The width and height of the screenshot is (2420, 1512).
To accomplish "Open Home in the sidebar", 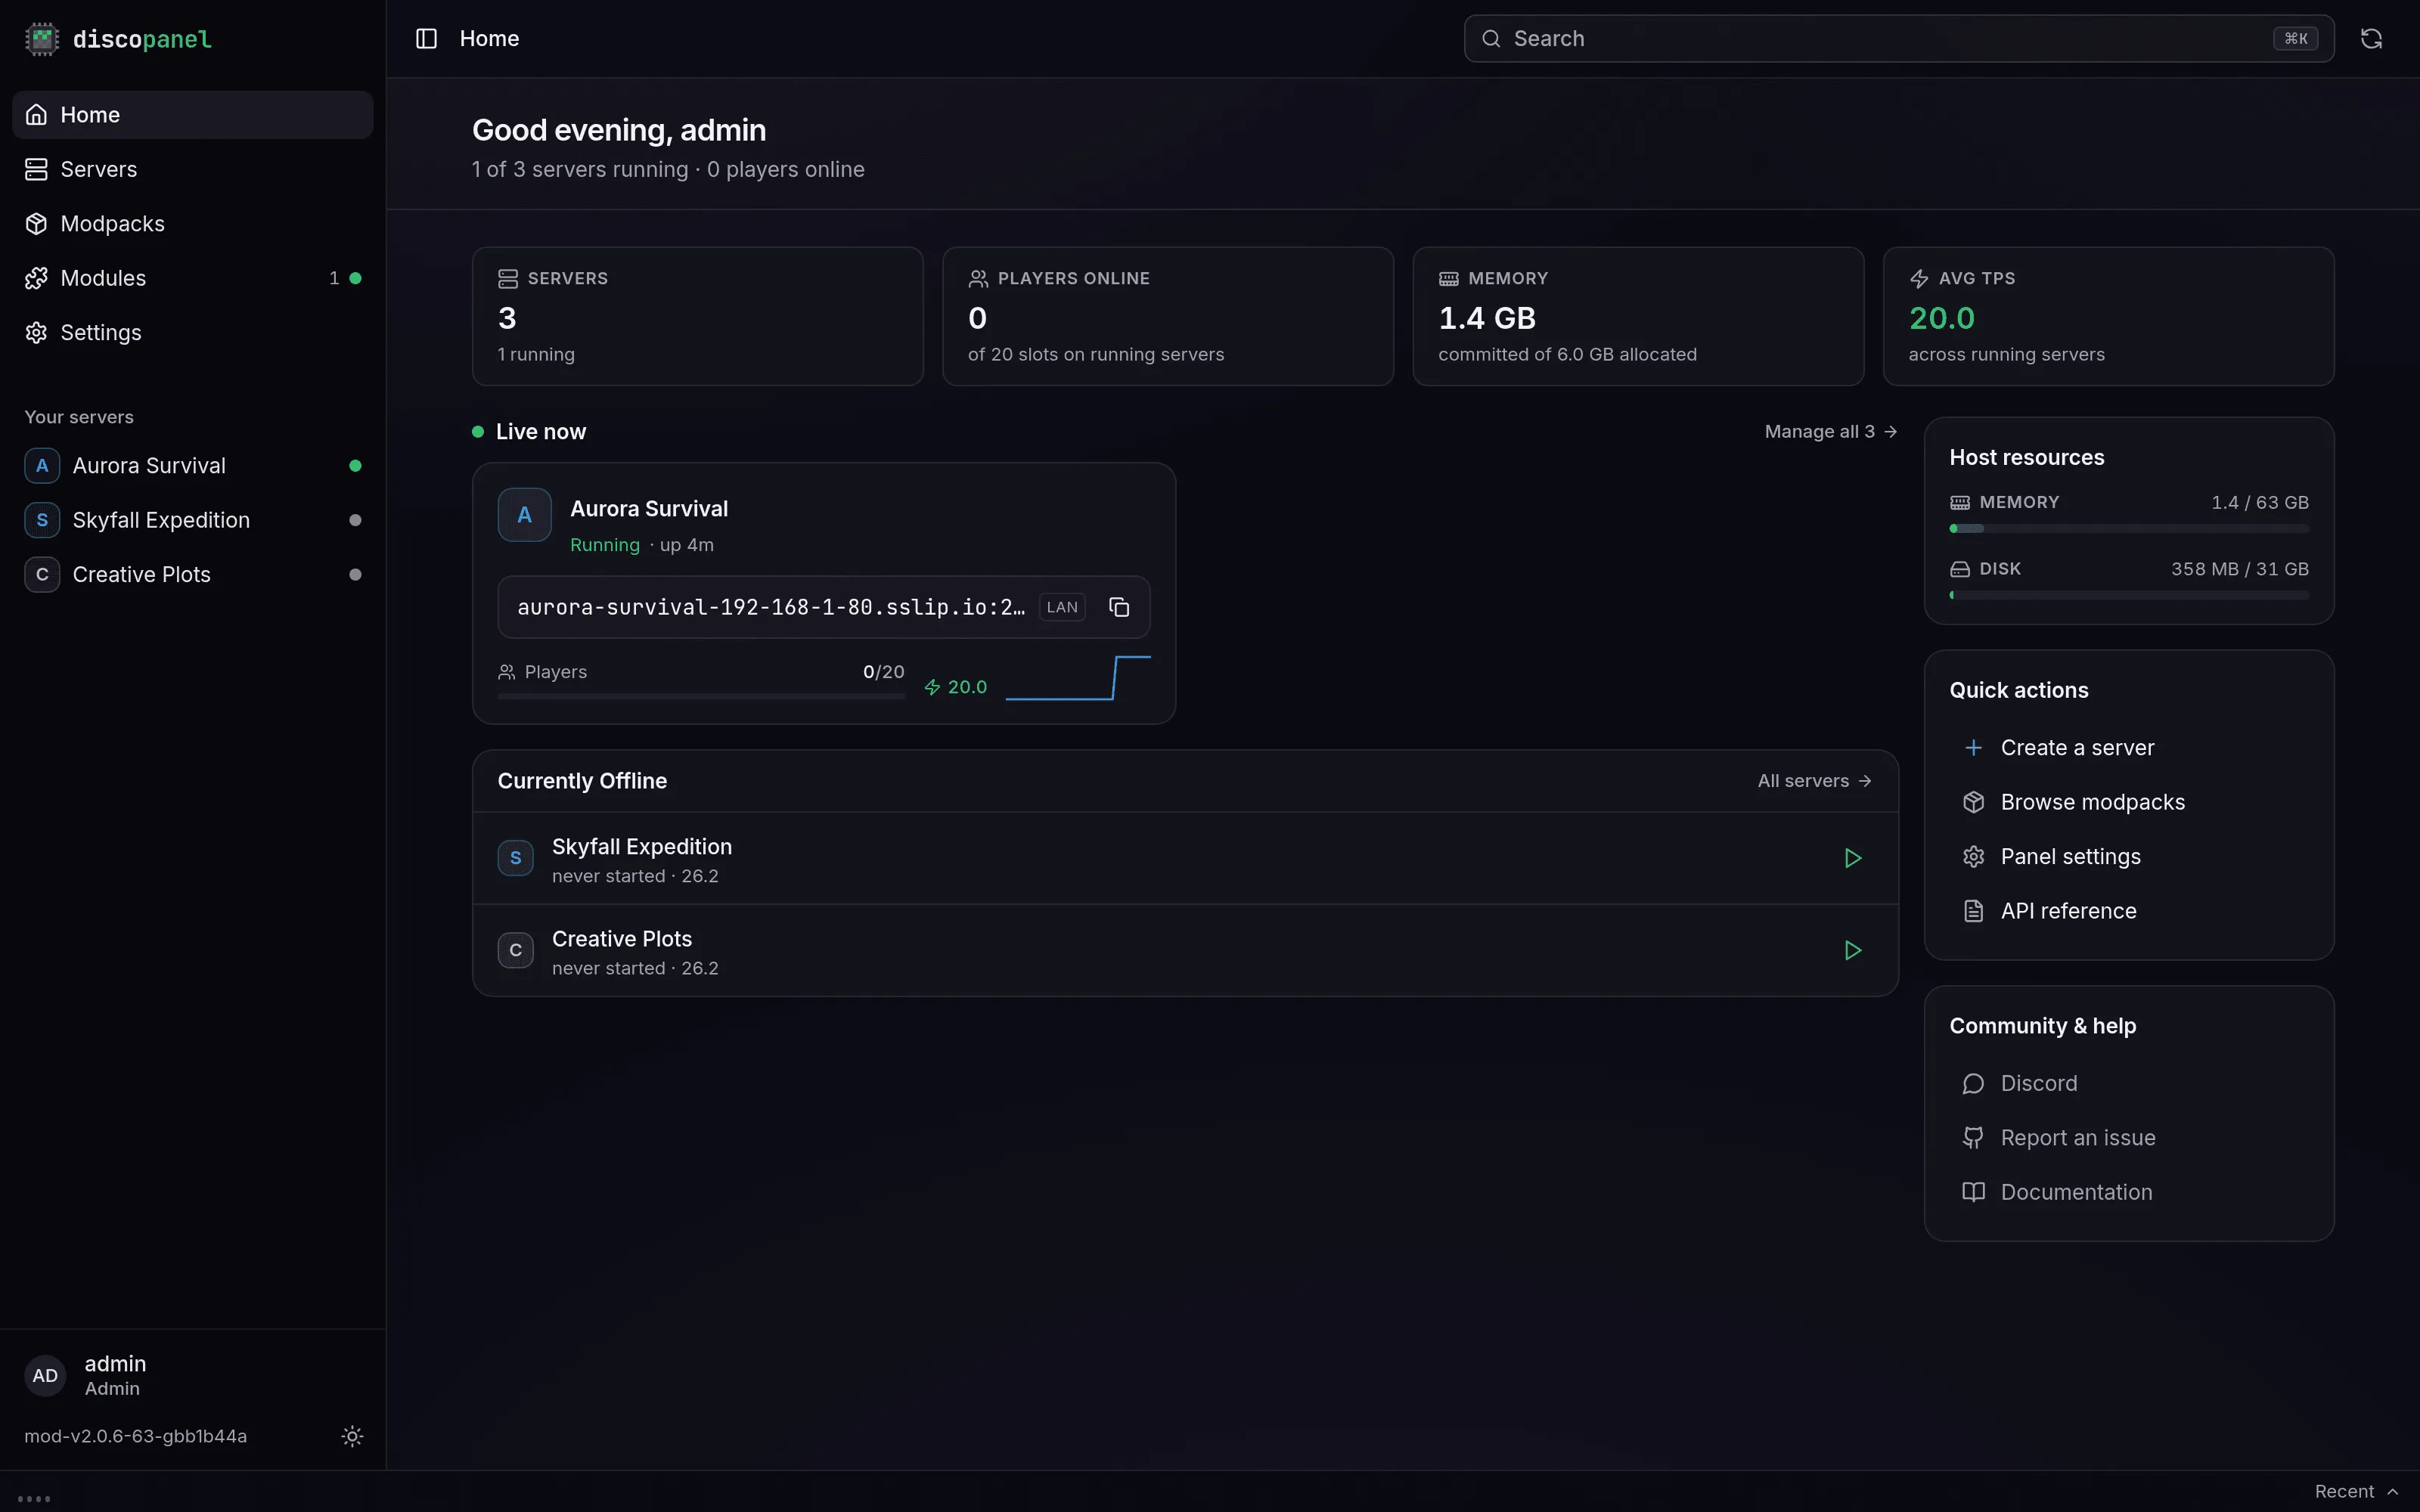I will [192, 115].
